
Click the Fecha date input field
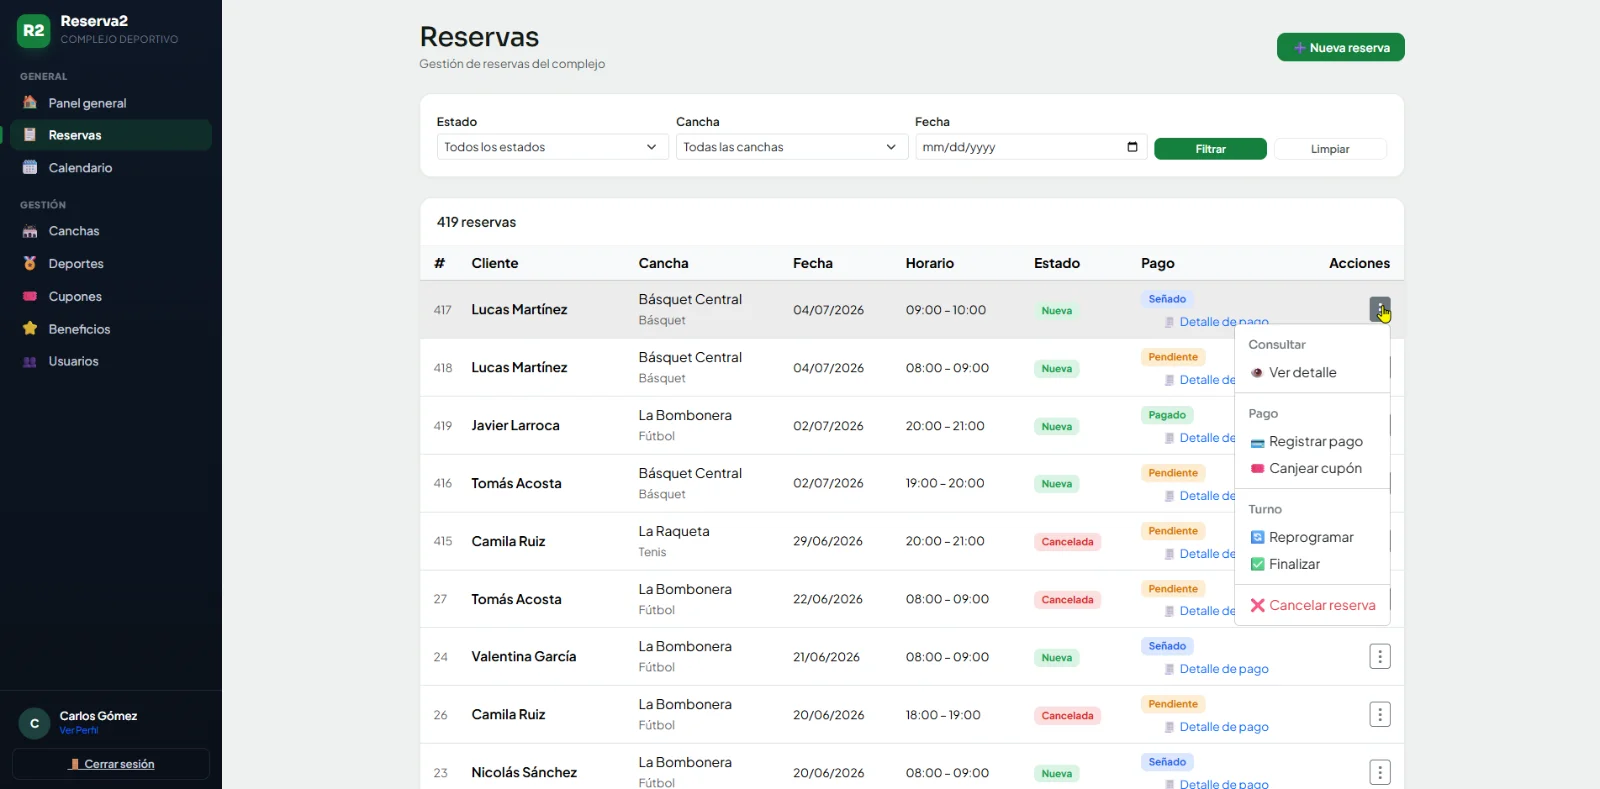pos(1030,147)
